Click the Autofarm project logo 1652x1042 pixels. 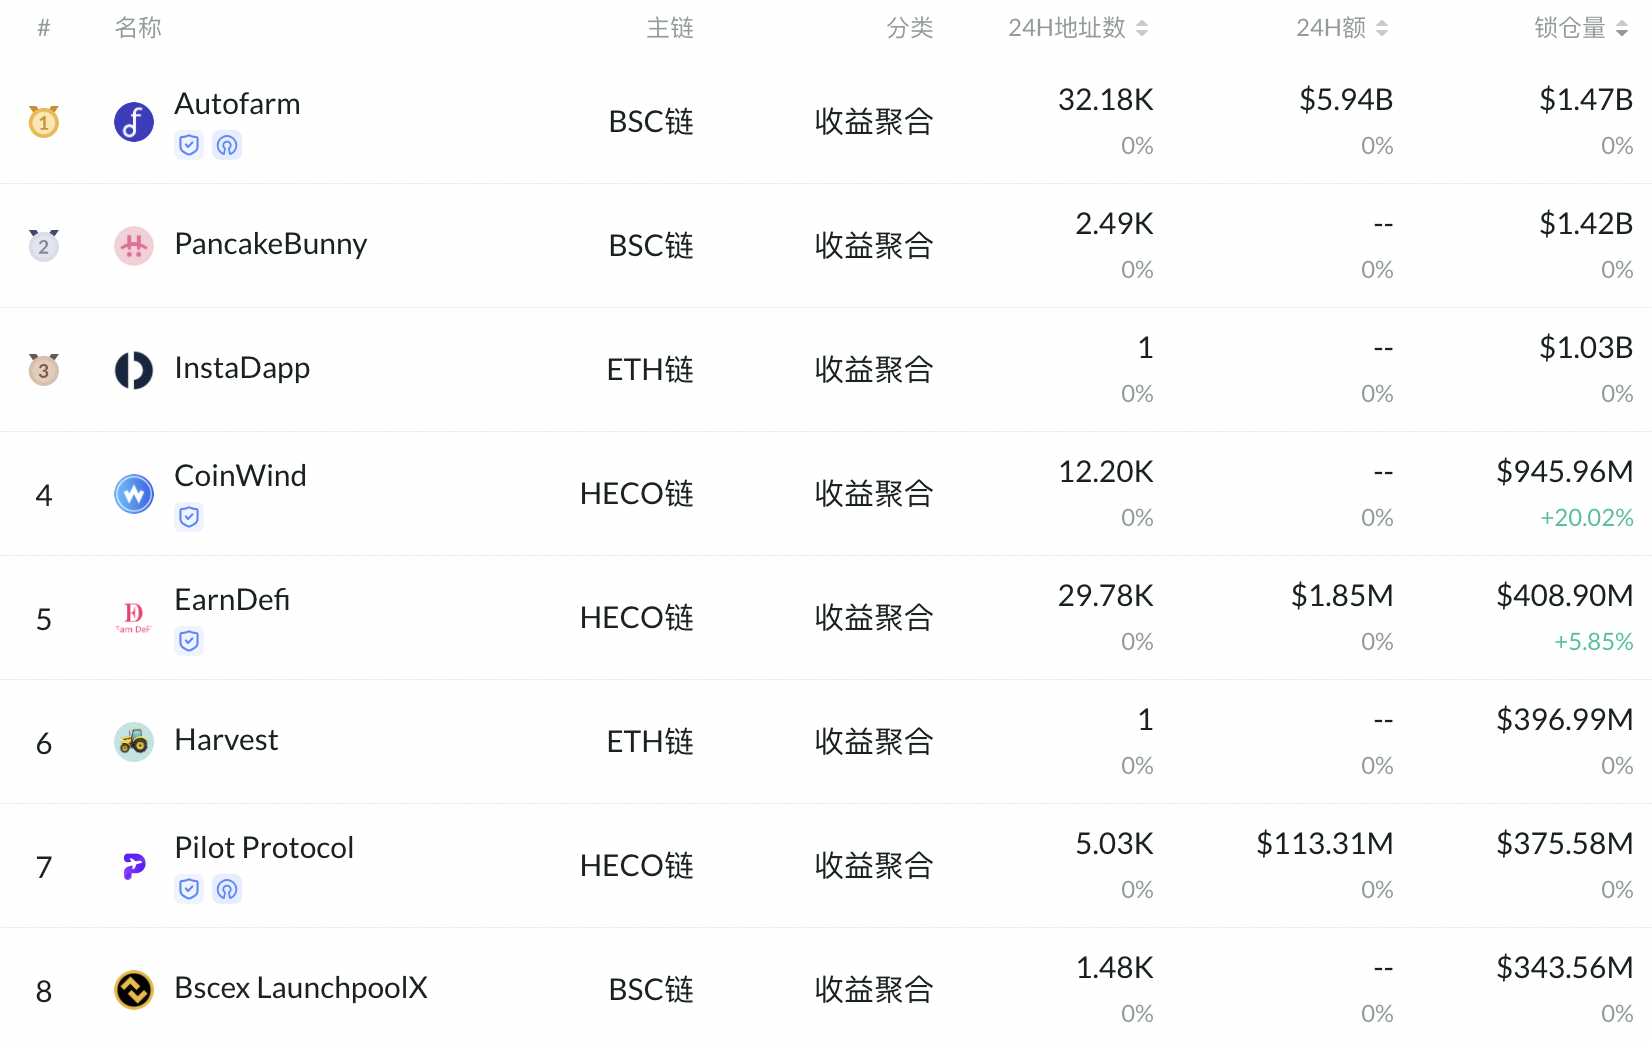coord(133,121)
